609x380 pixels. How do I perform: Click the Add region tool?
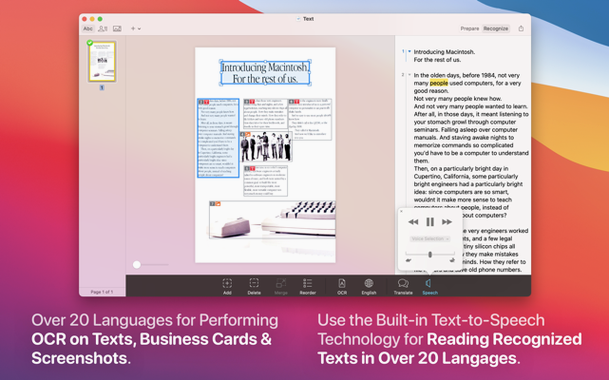coord(227,286)
